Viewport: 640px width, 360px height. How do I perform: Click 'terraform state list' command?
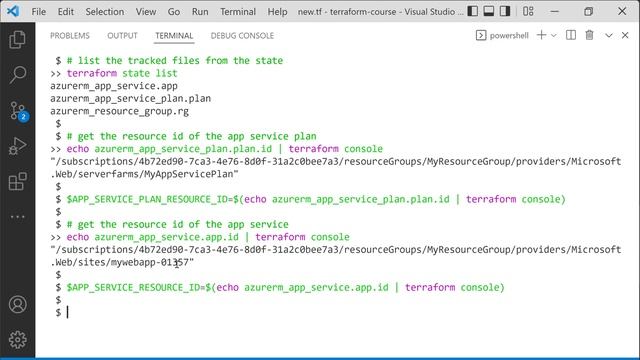122,73
